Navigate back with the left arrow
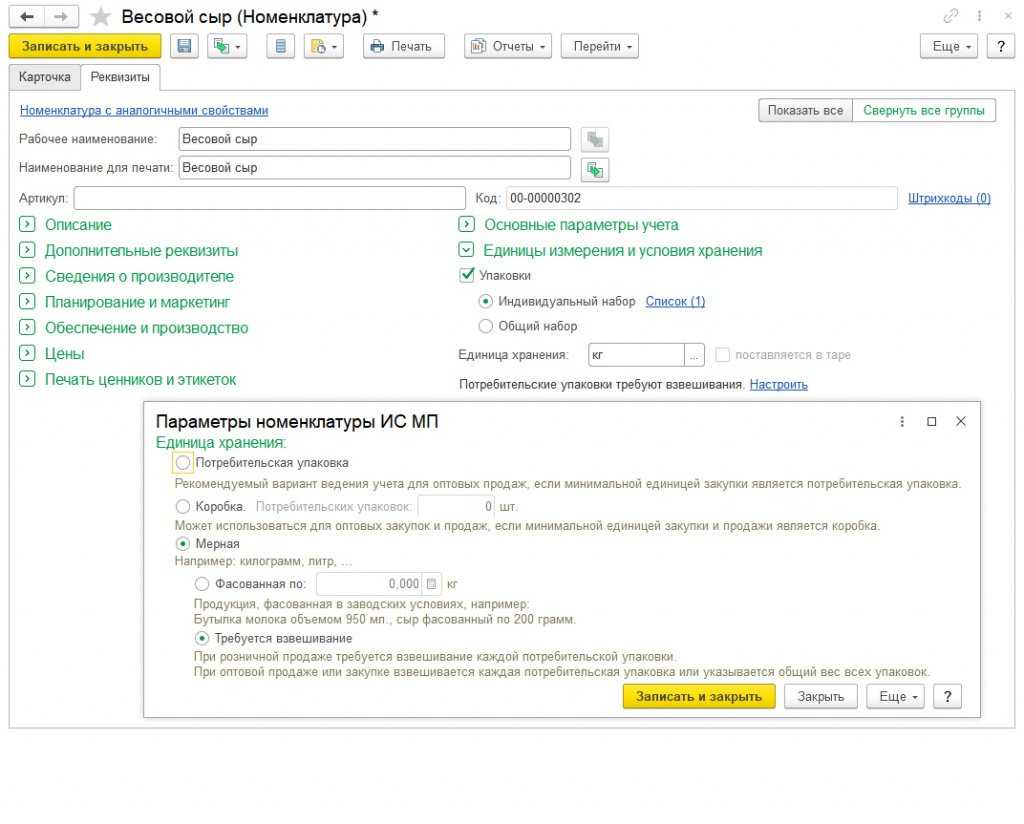 pos(27,17)
